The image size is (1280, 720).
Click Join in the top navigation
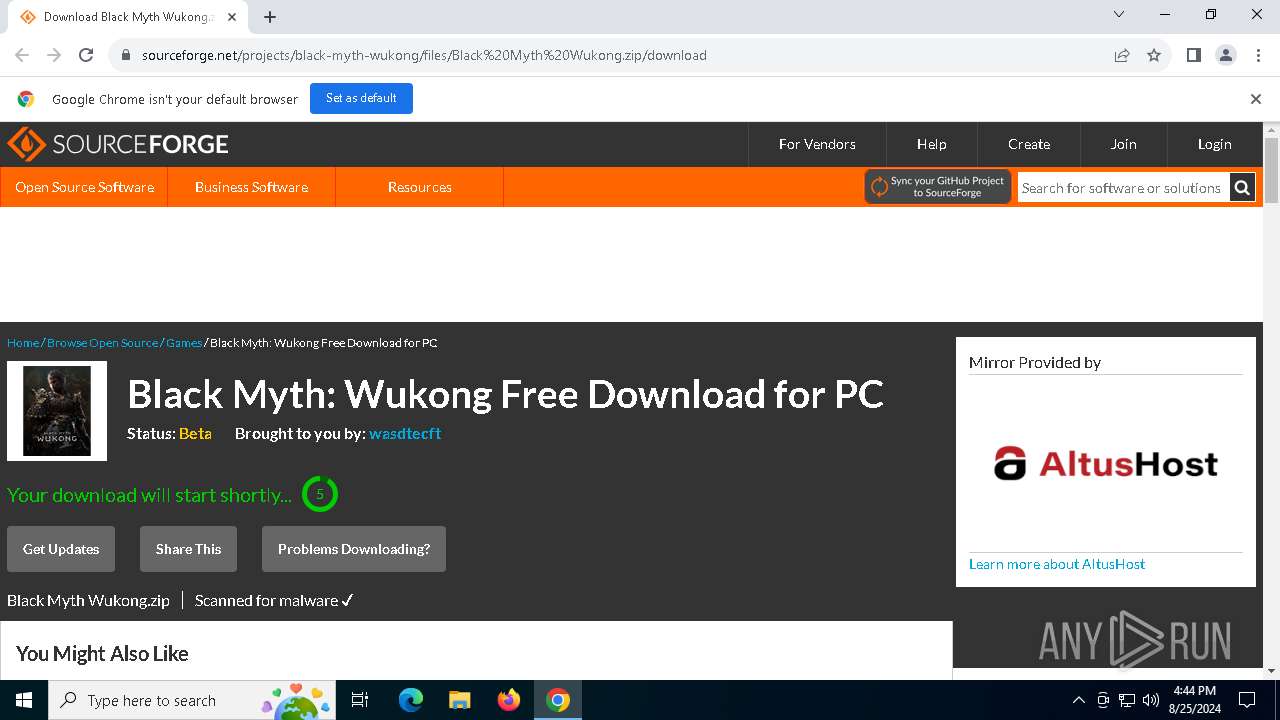pyautogui.click(x=1123, y=144)
